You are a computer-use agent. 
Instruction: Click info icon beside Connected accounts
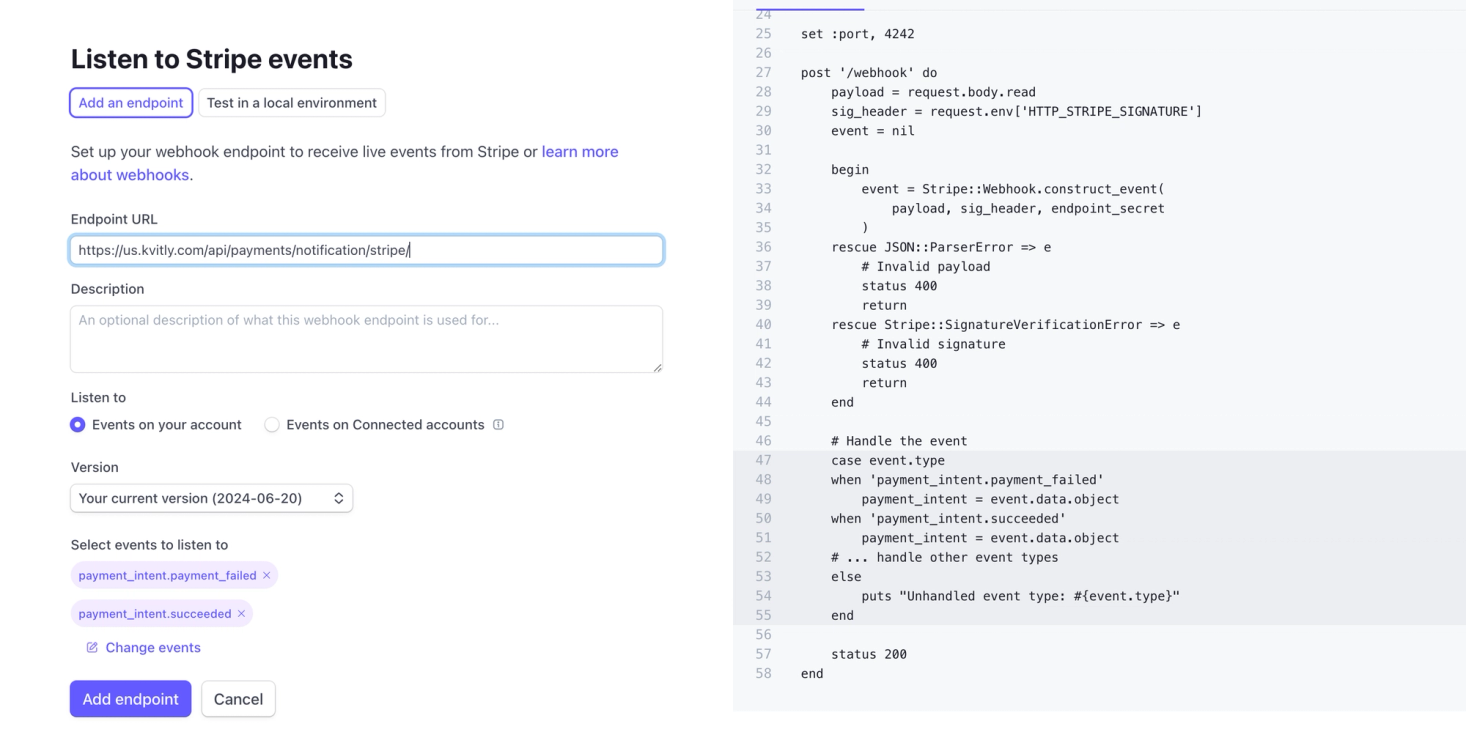[498, 425]
